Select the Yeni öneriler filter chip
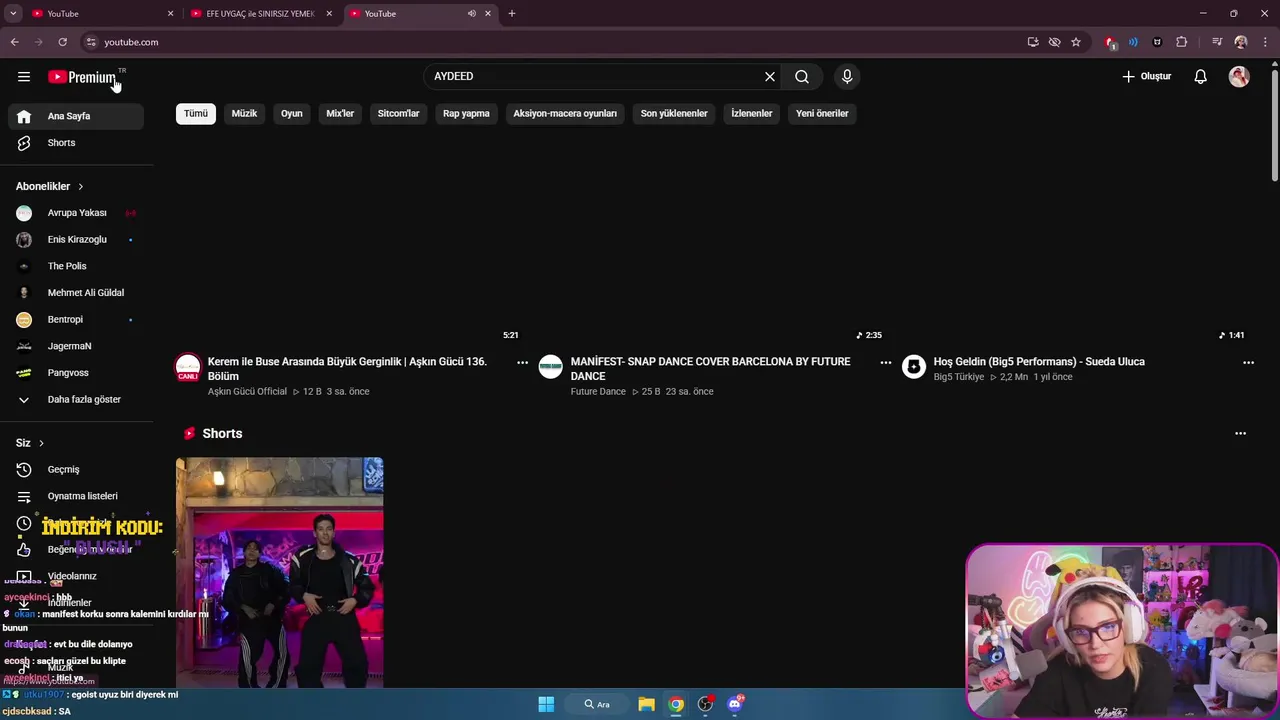The width and height of the screenshot is (1280, 720). [x=822, y=114]
